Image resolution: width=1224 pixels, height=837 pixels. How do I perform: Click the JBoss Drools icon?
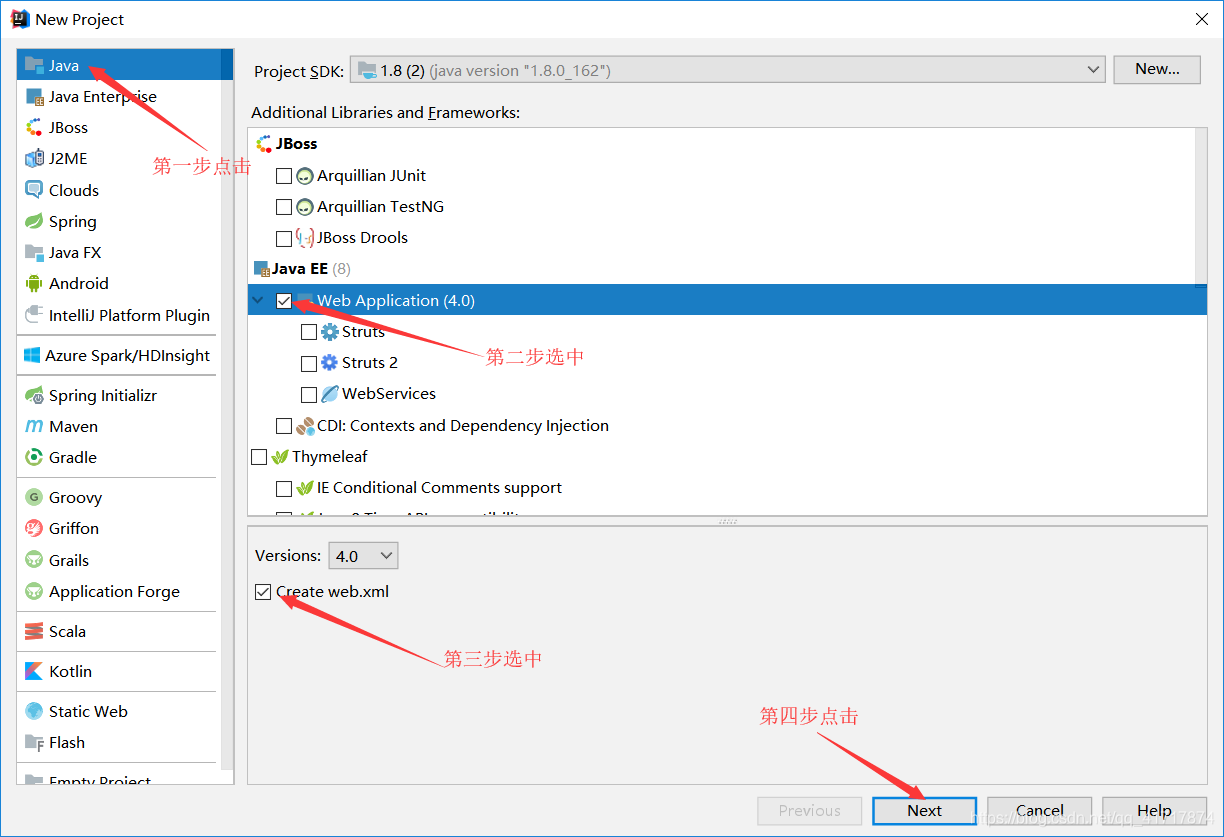point(305,238)
